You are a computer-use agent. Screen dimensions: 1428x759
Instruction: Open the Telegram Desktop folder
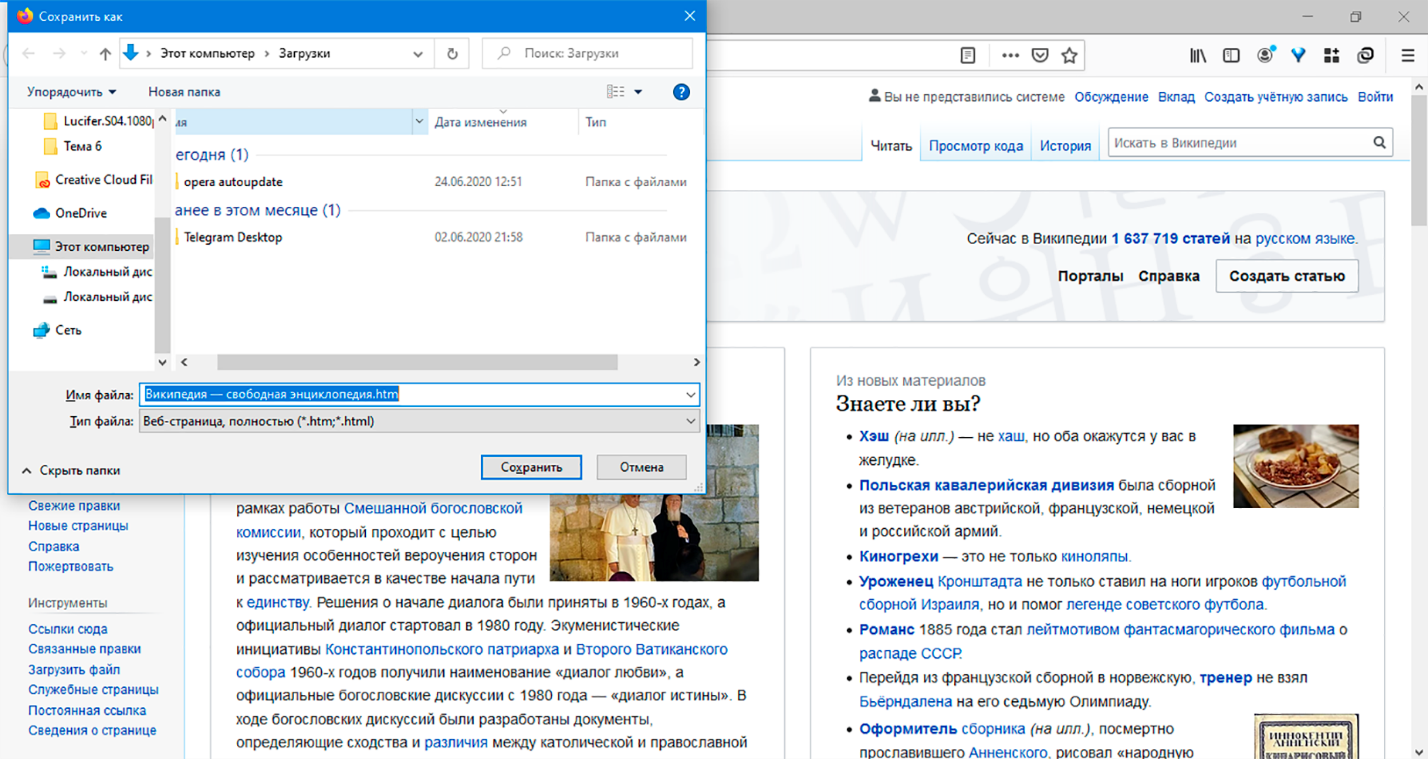(232, 237)
